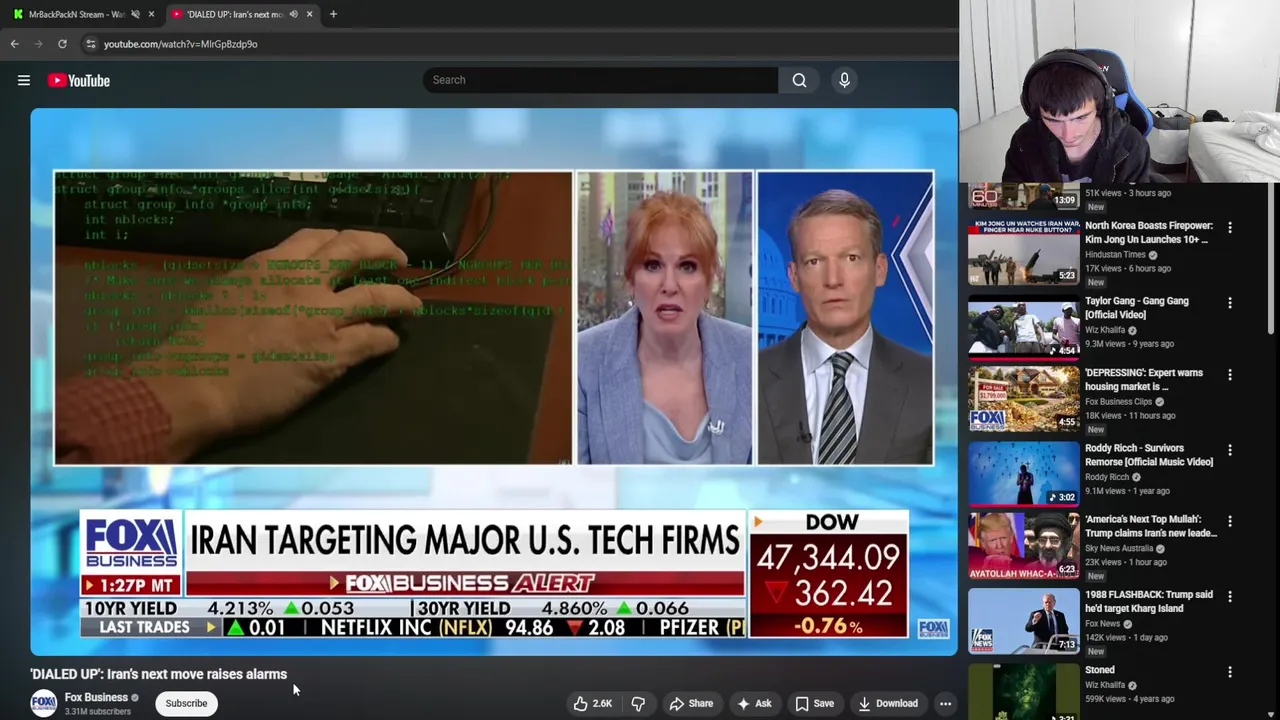1280x720 pixels.
Task: Mute the YouTube tab audio icon
Action: (293, 14)
